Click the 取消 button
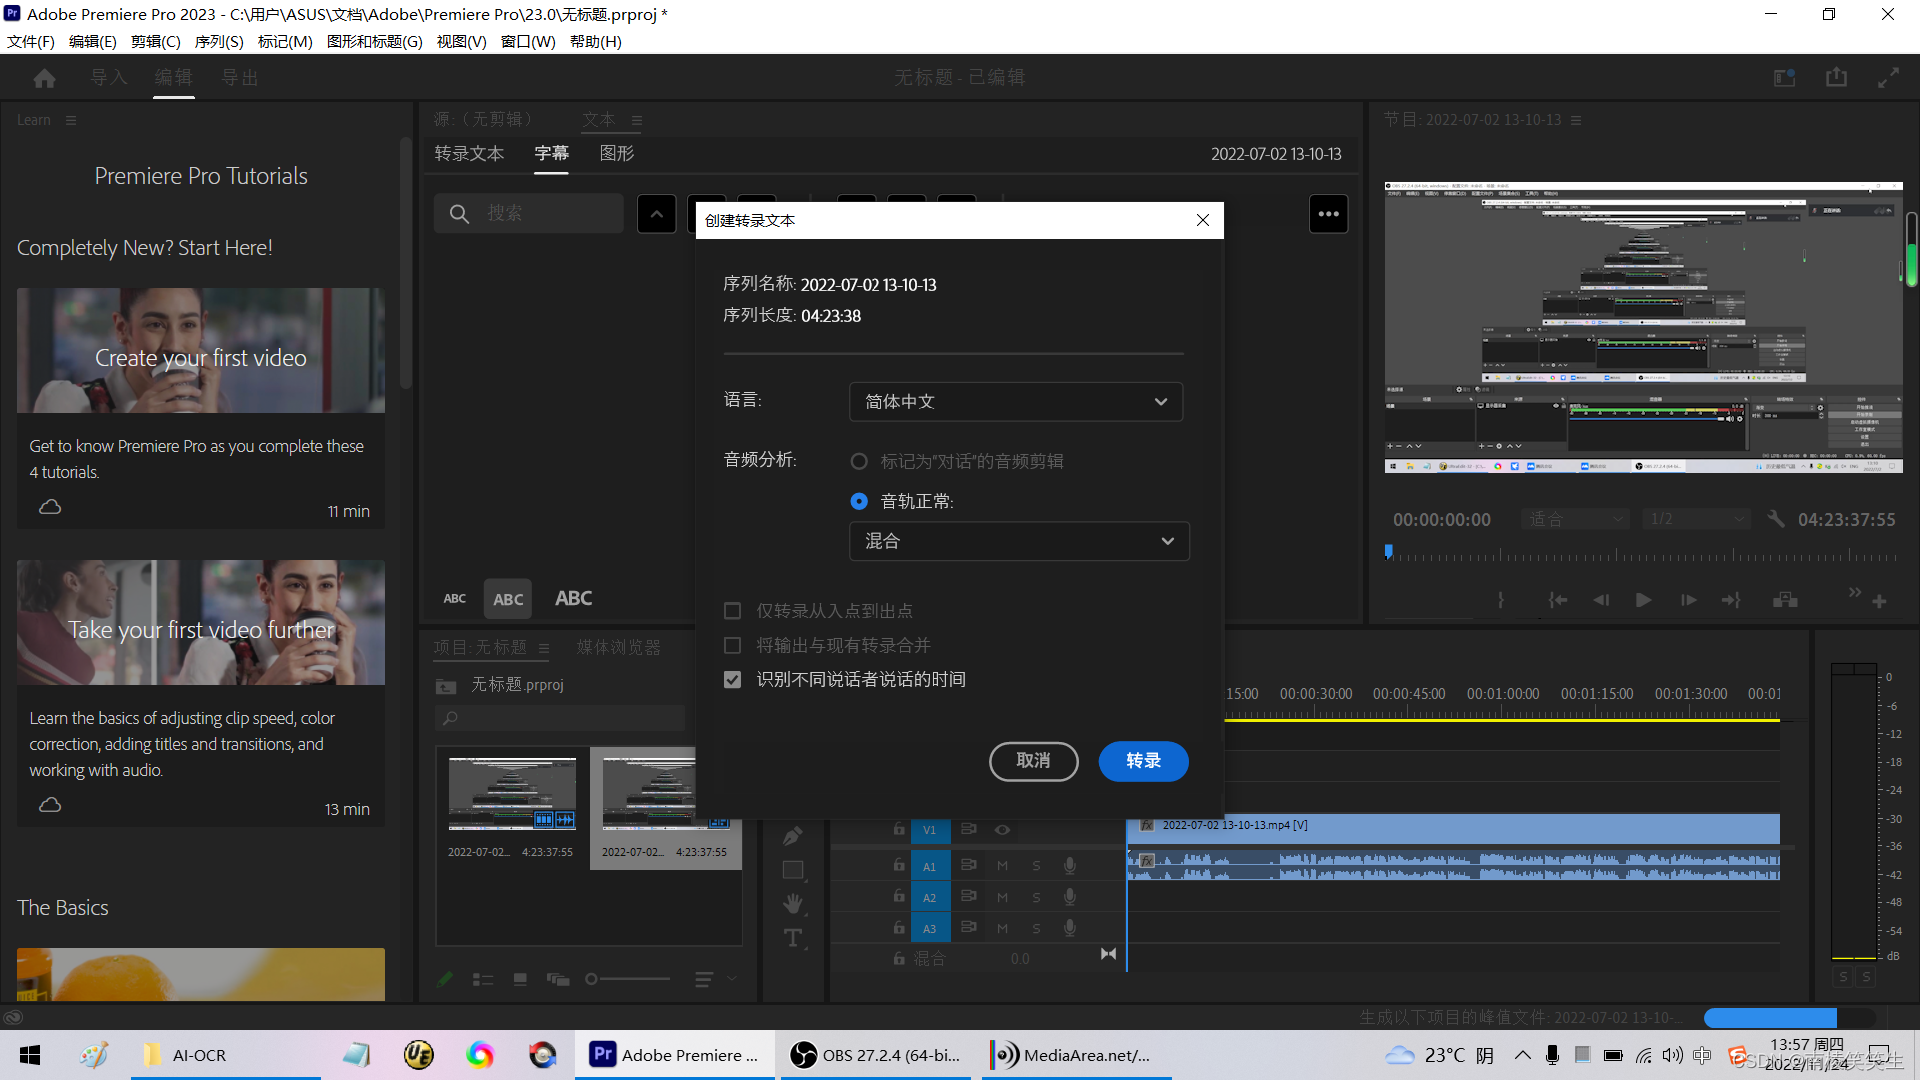Viewport: 1920px width, 1080px height. coord(1033,761)
